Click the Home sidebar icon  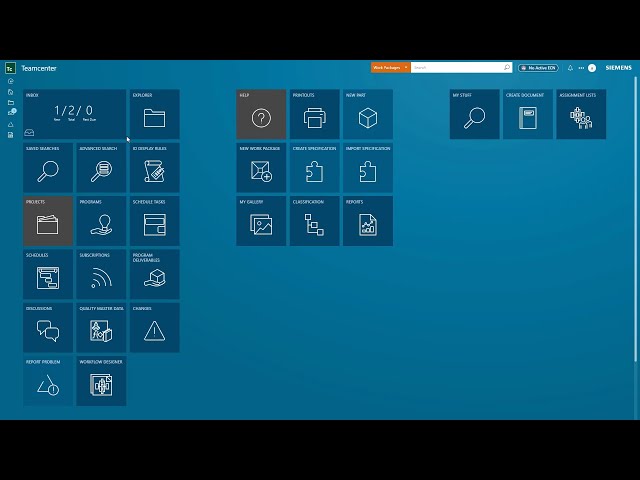click(x=11, y=92)
